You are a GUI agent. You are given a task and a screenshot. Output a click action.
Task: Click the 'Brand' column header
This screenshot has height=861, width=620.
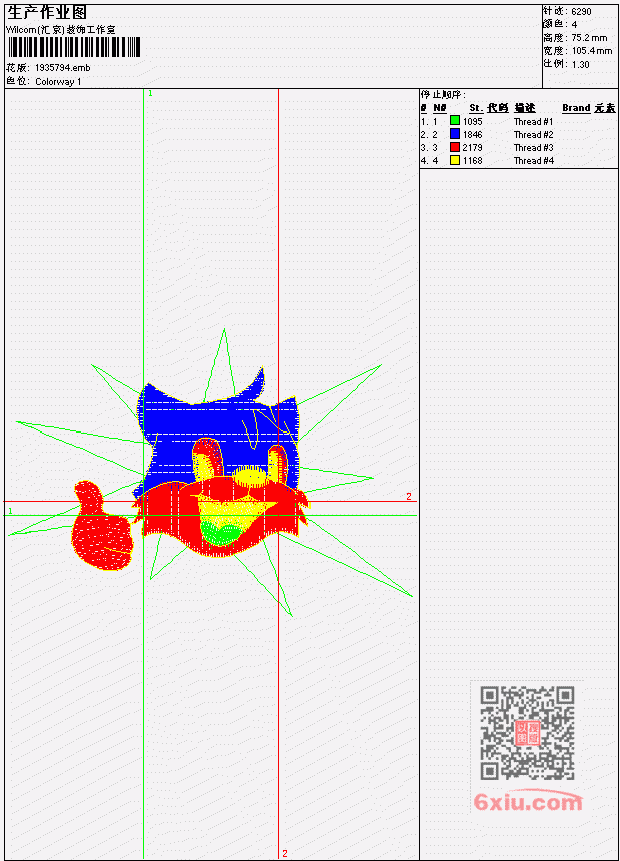click(x=576, y=108)
